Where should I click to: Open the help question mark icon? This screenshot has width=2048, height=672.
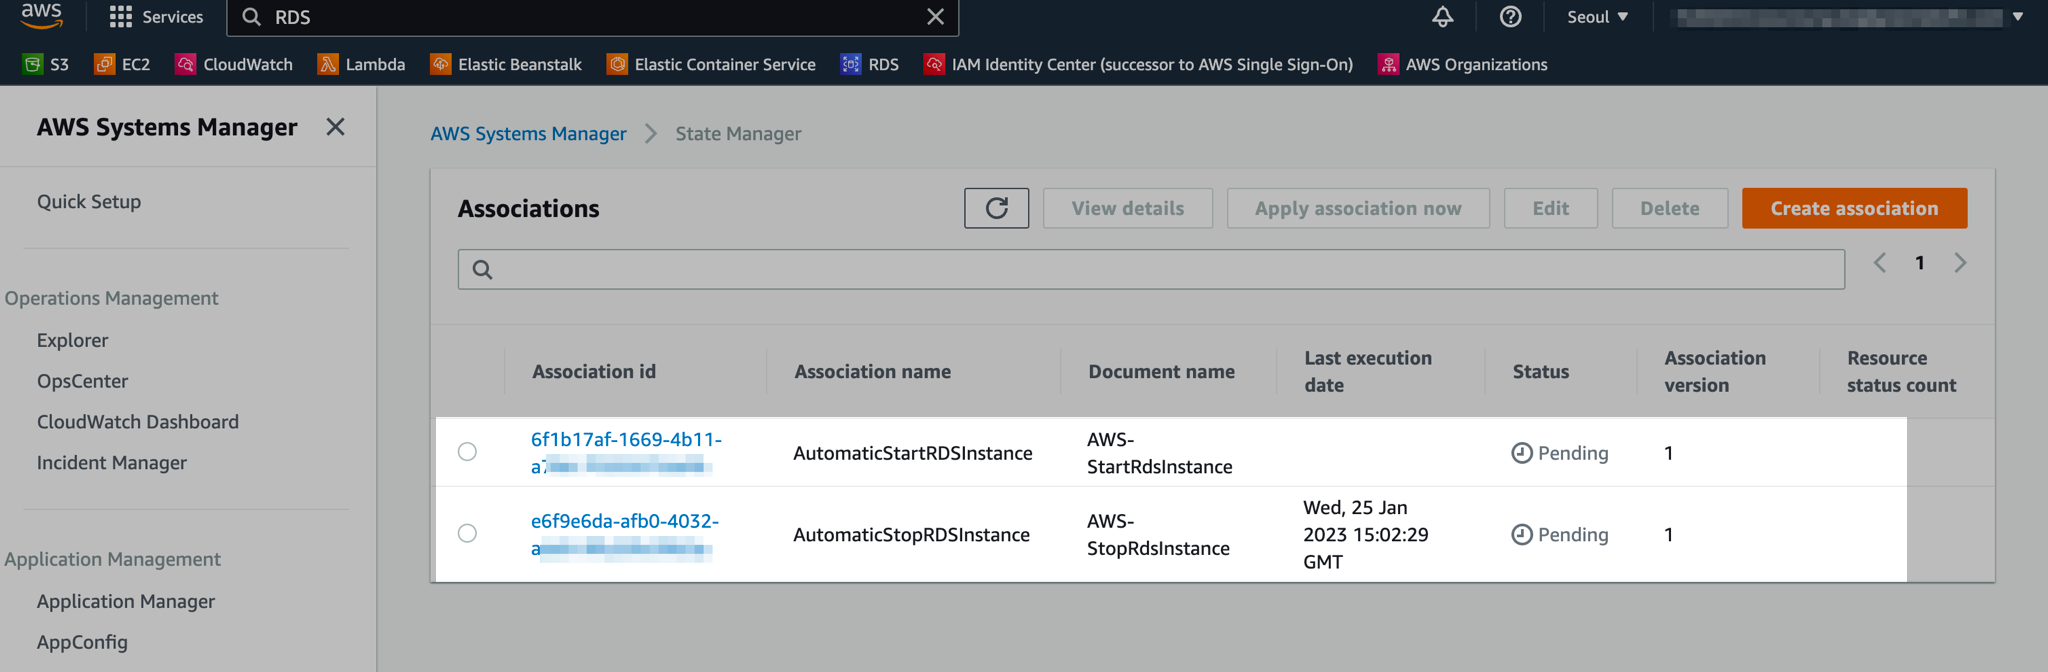click(1510, 17)
